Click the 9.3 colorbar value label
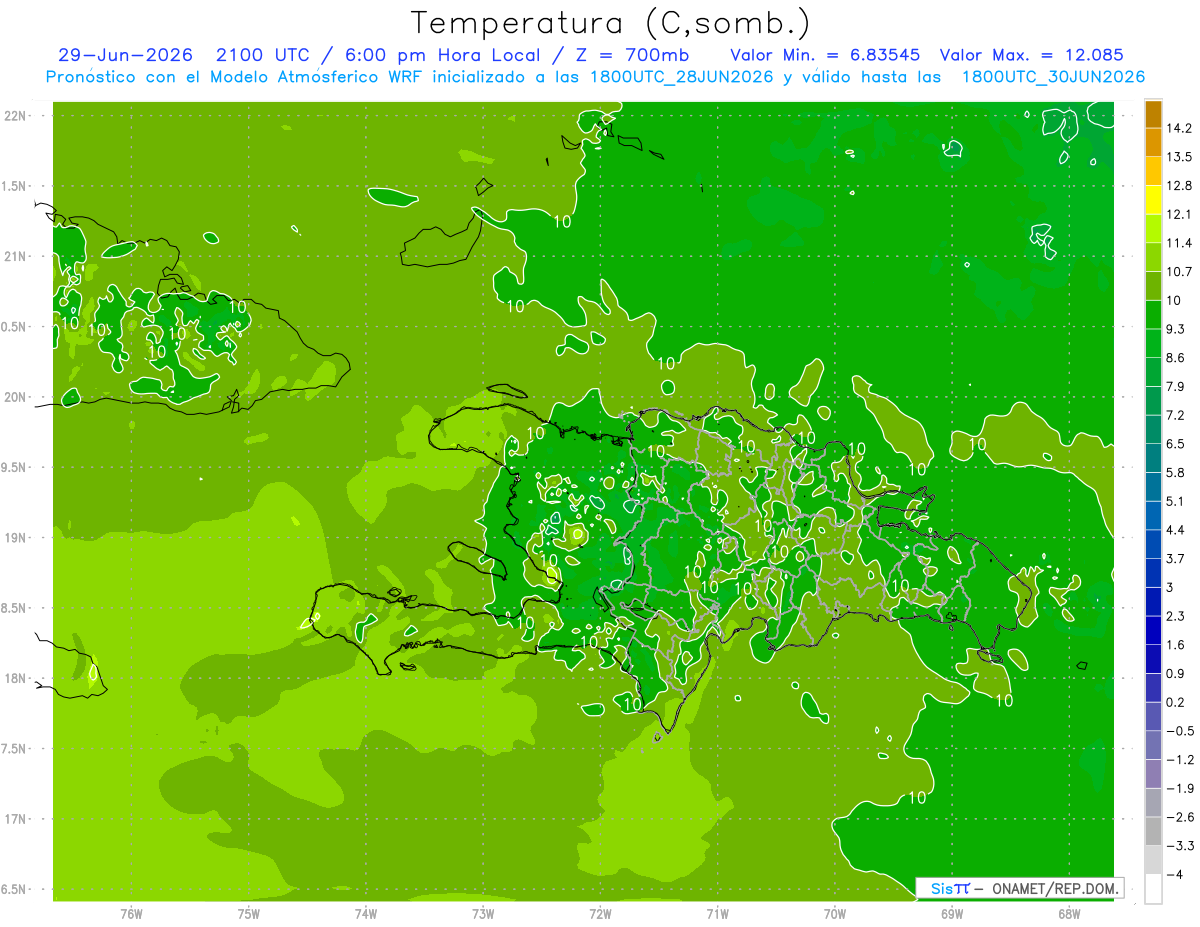 1176,329
